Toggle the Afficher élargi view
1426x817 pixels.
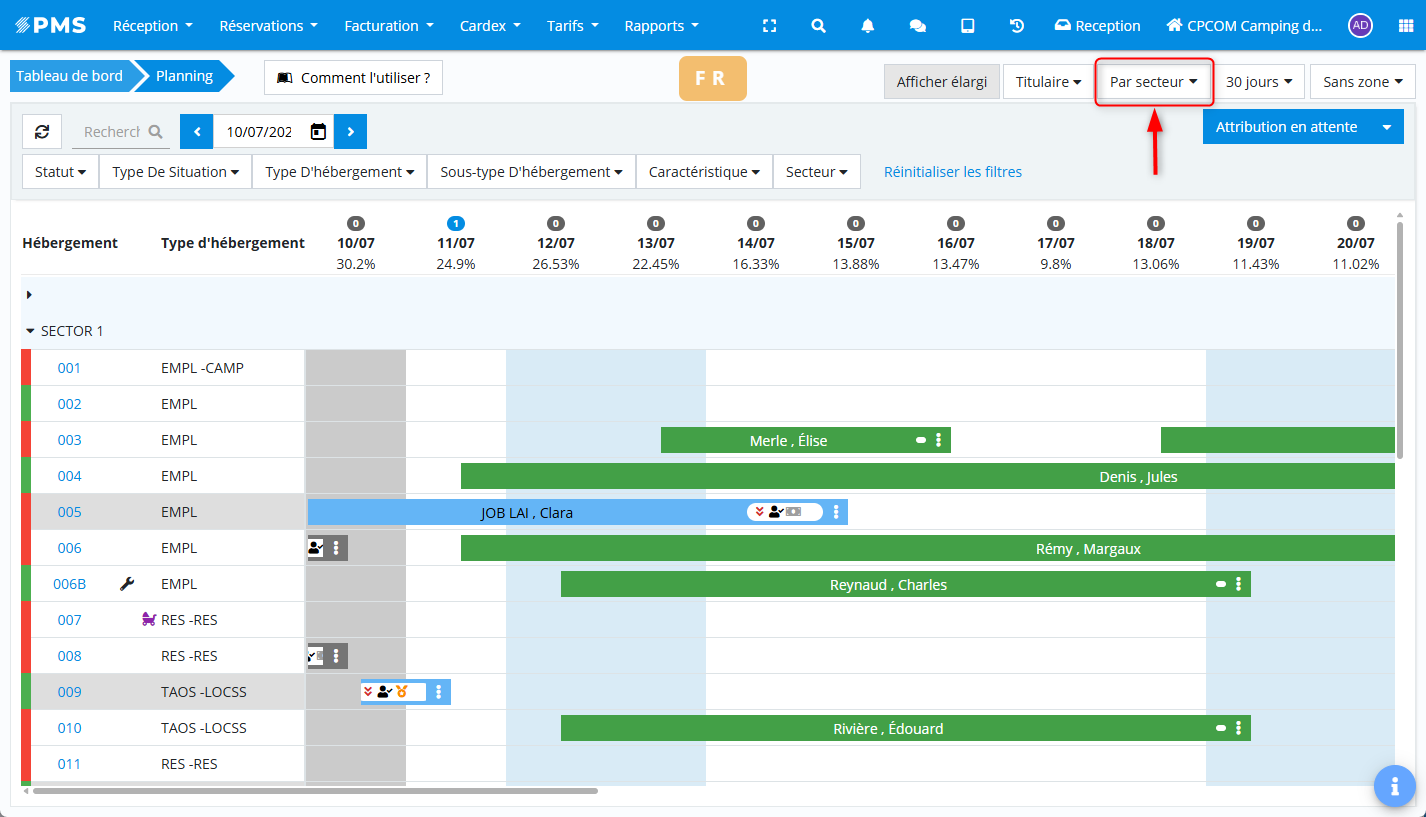(941, 82)
